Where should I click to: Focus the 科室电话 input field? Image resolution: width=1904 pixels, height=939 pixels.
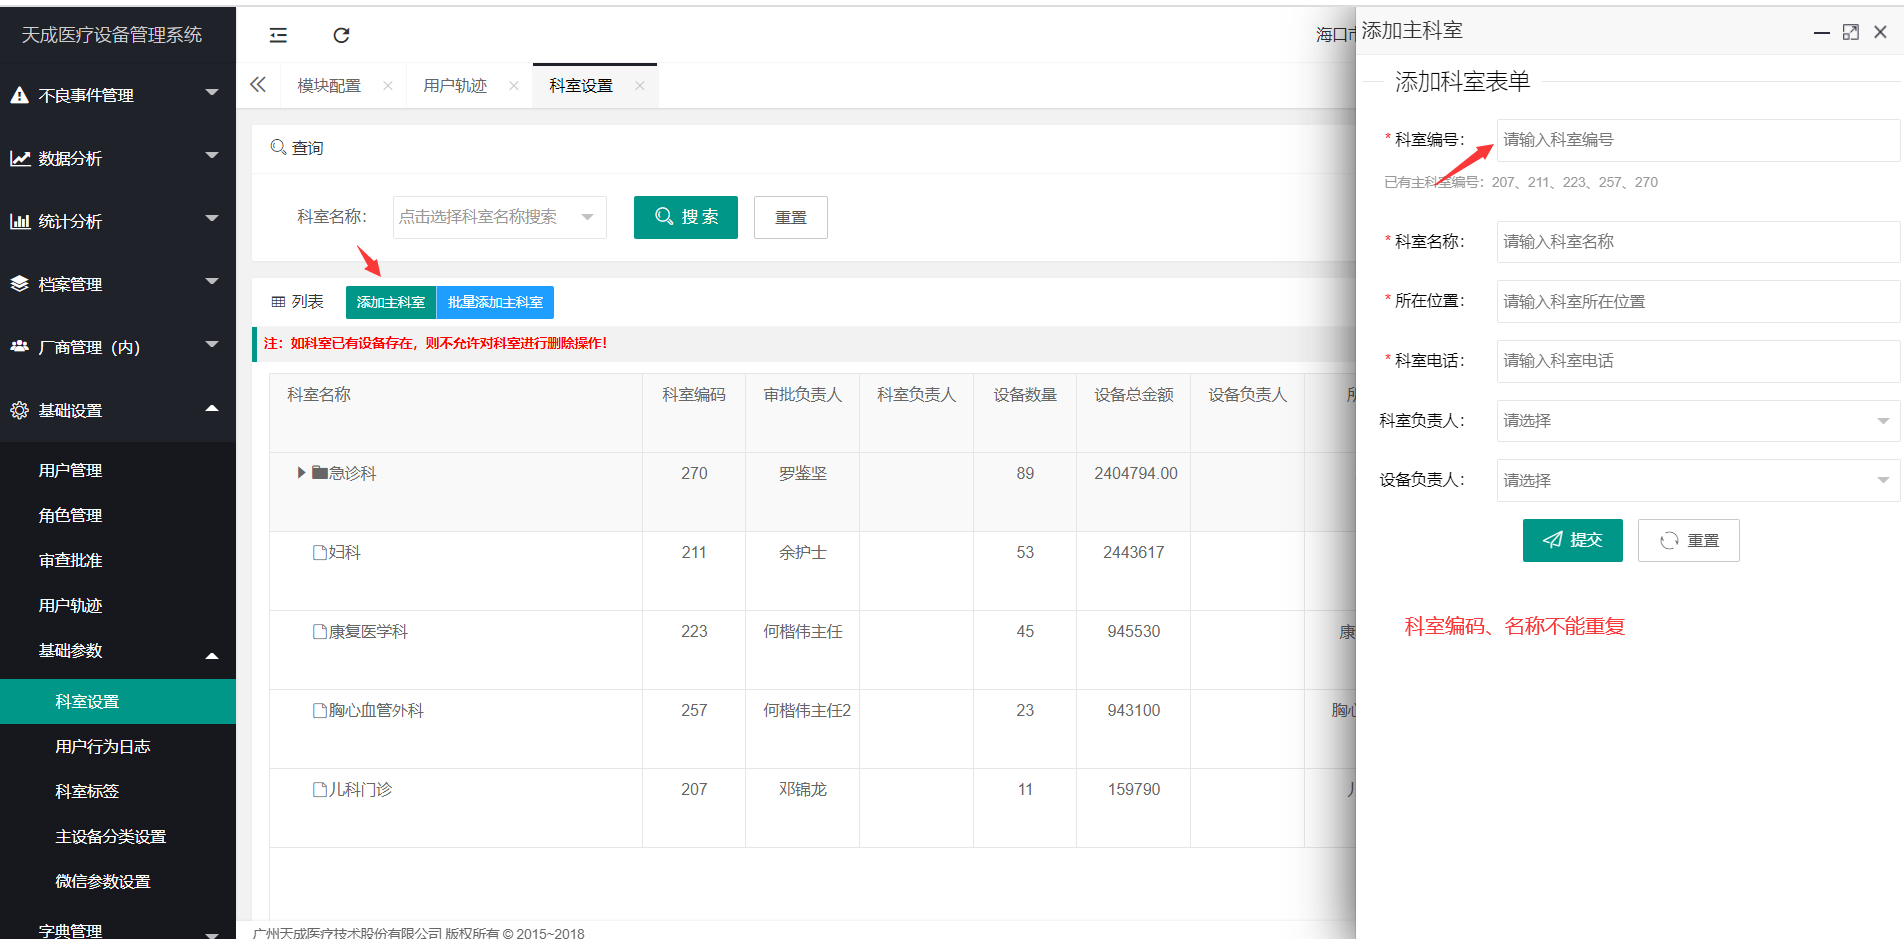point(1698,361)
